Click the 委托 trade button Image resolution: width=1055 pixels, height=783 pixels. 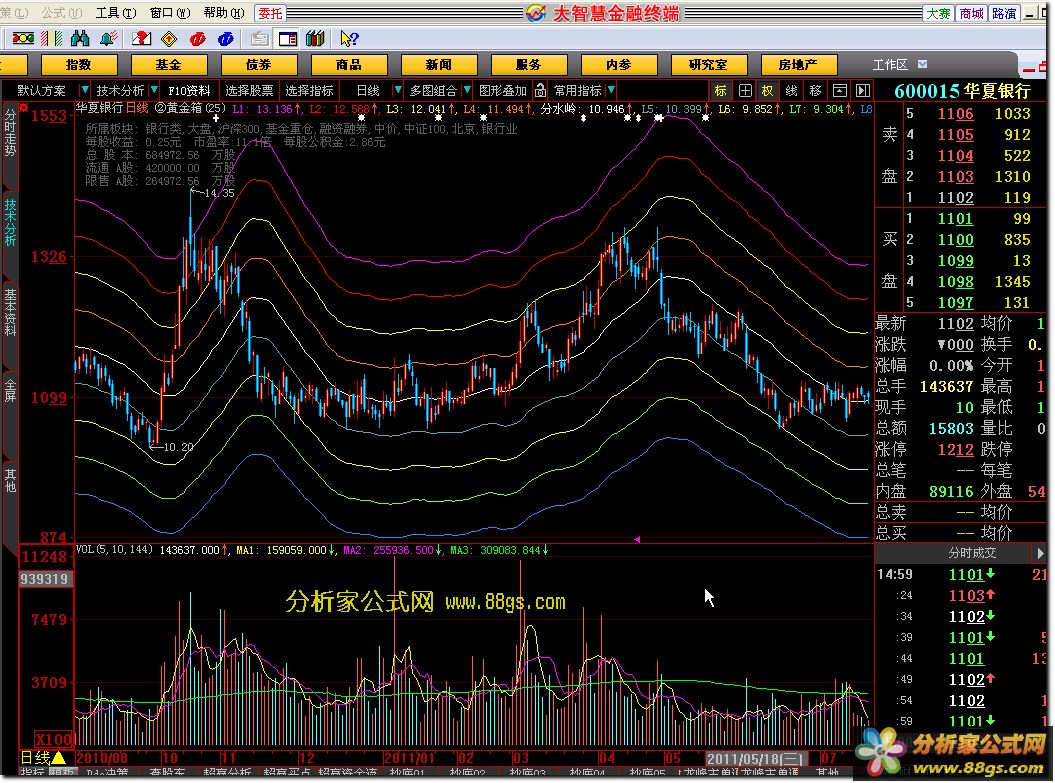point(270,13)
